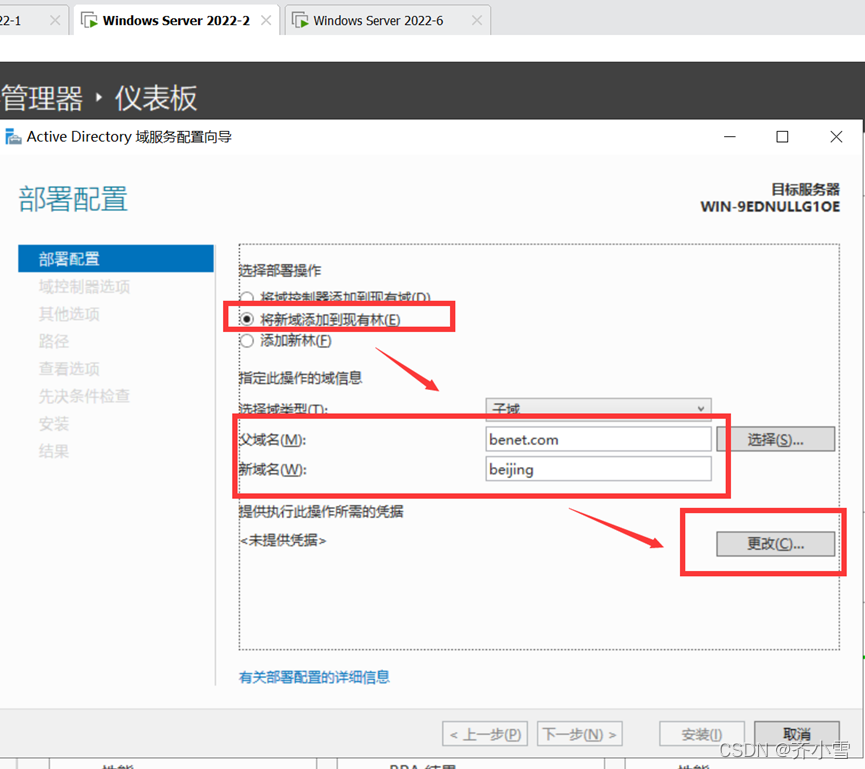The image size is (865, 769).
Task: Select the 安装 step in sidebar
Action: (54, 424)
